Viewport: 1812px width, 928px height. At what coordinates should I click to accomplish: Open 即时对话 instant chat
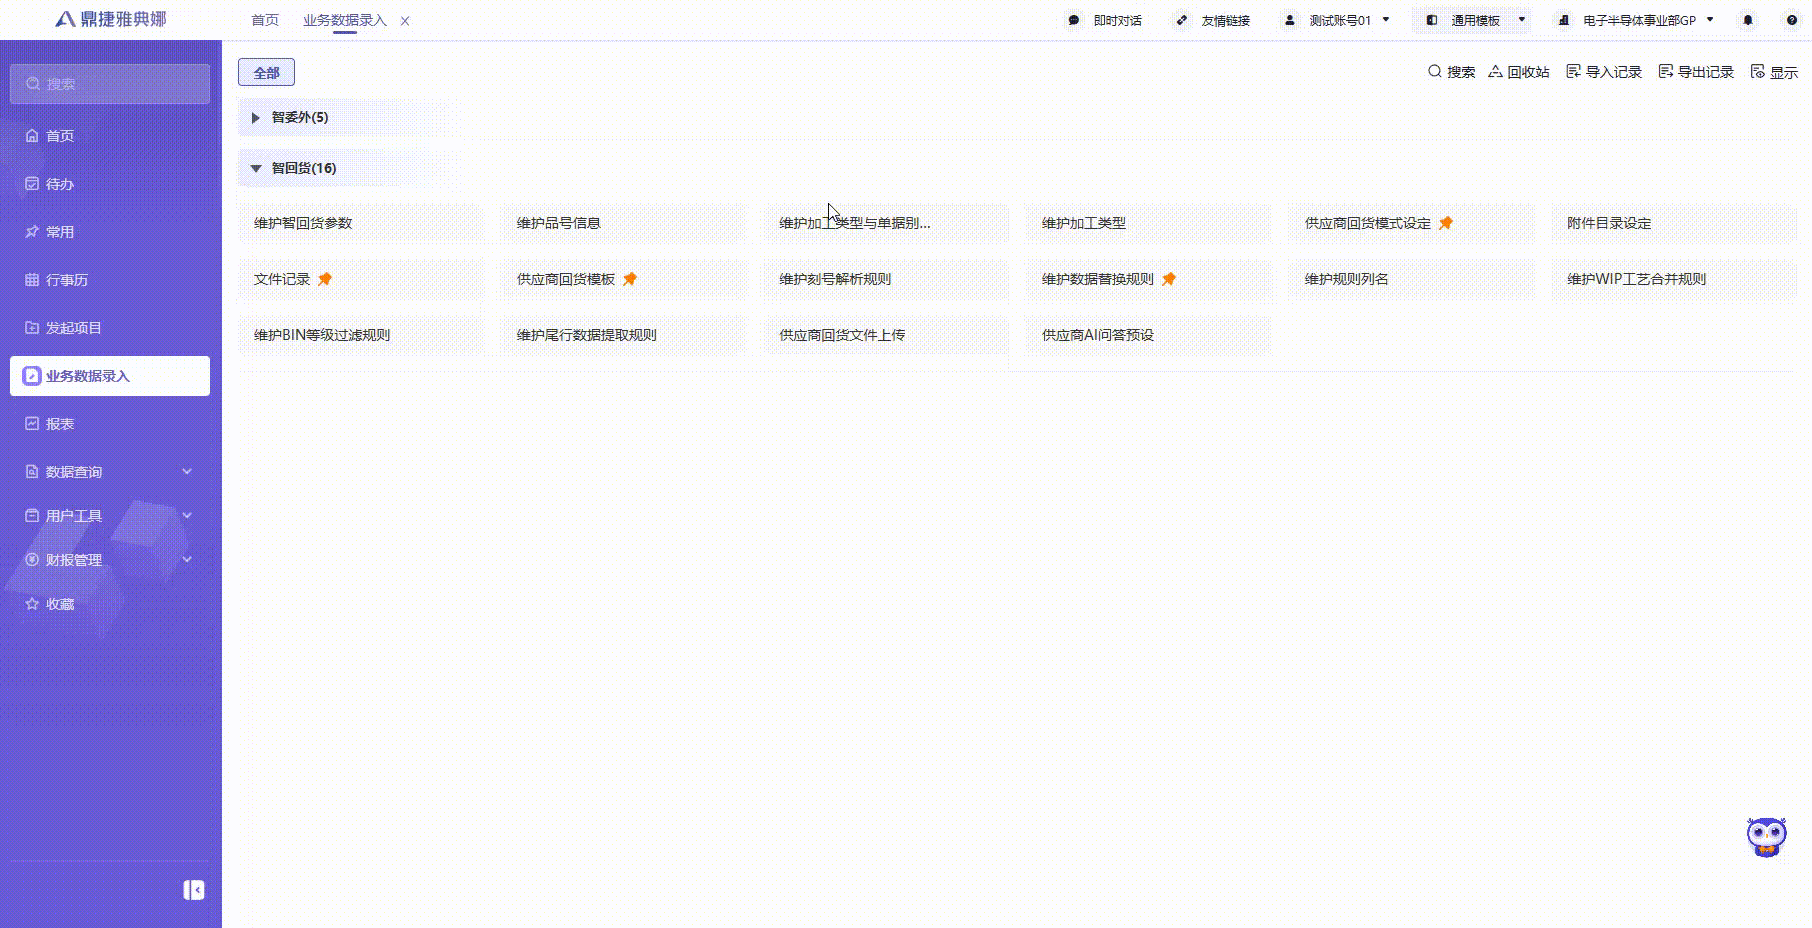tap(1105, 19)
